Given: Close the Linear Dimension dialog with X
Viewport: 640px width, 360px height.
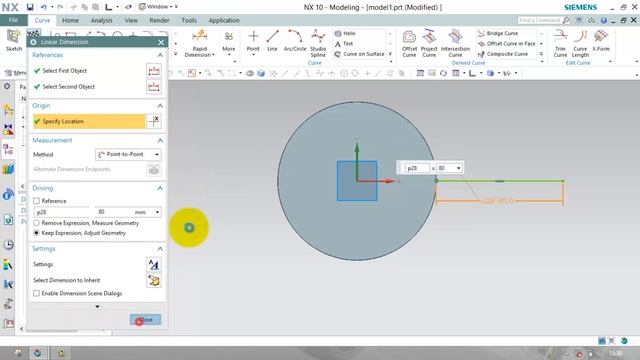Looking at the screenshot, I should pyautogui.click(x=161, y=42).
